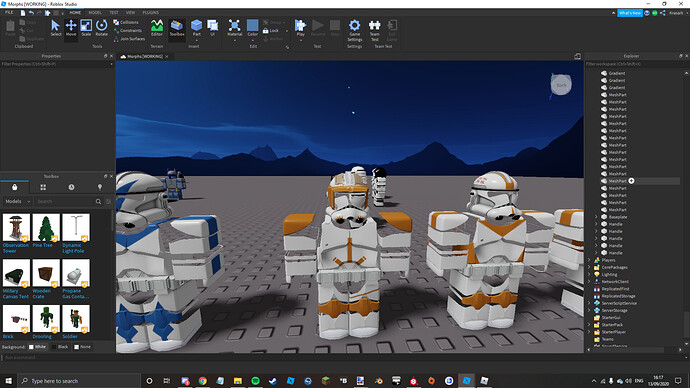Expand the ServerStorage node
Image resolution: width=690 pixels, height=388 pixels.
[x=589, y=310]
